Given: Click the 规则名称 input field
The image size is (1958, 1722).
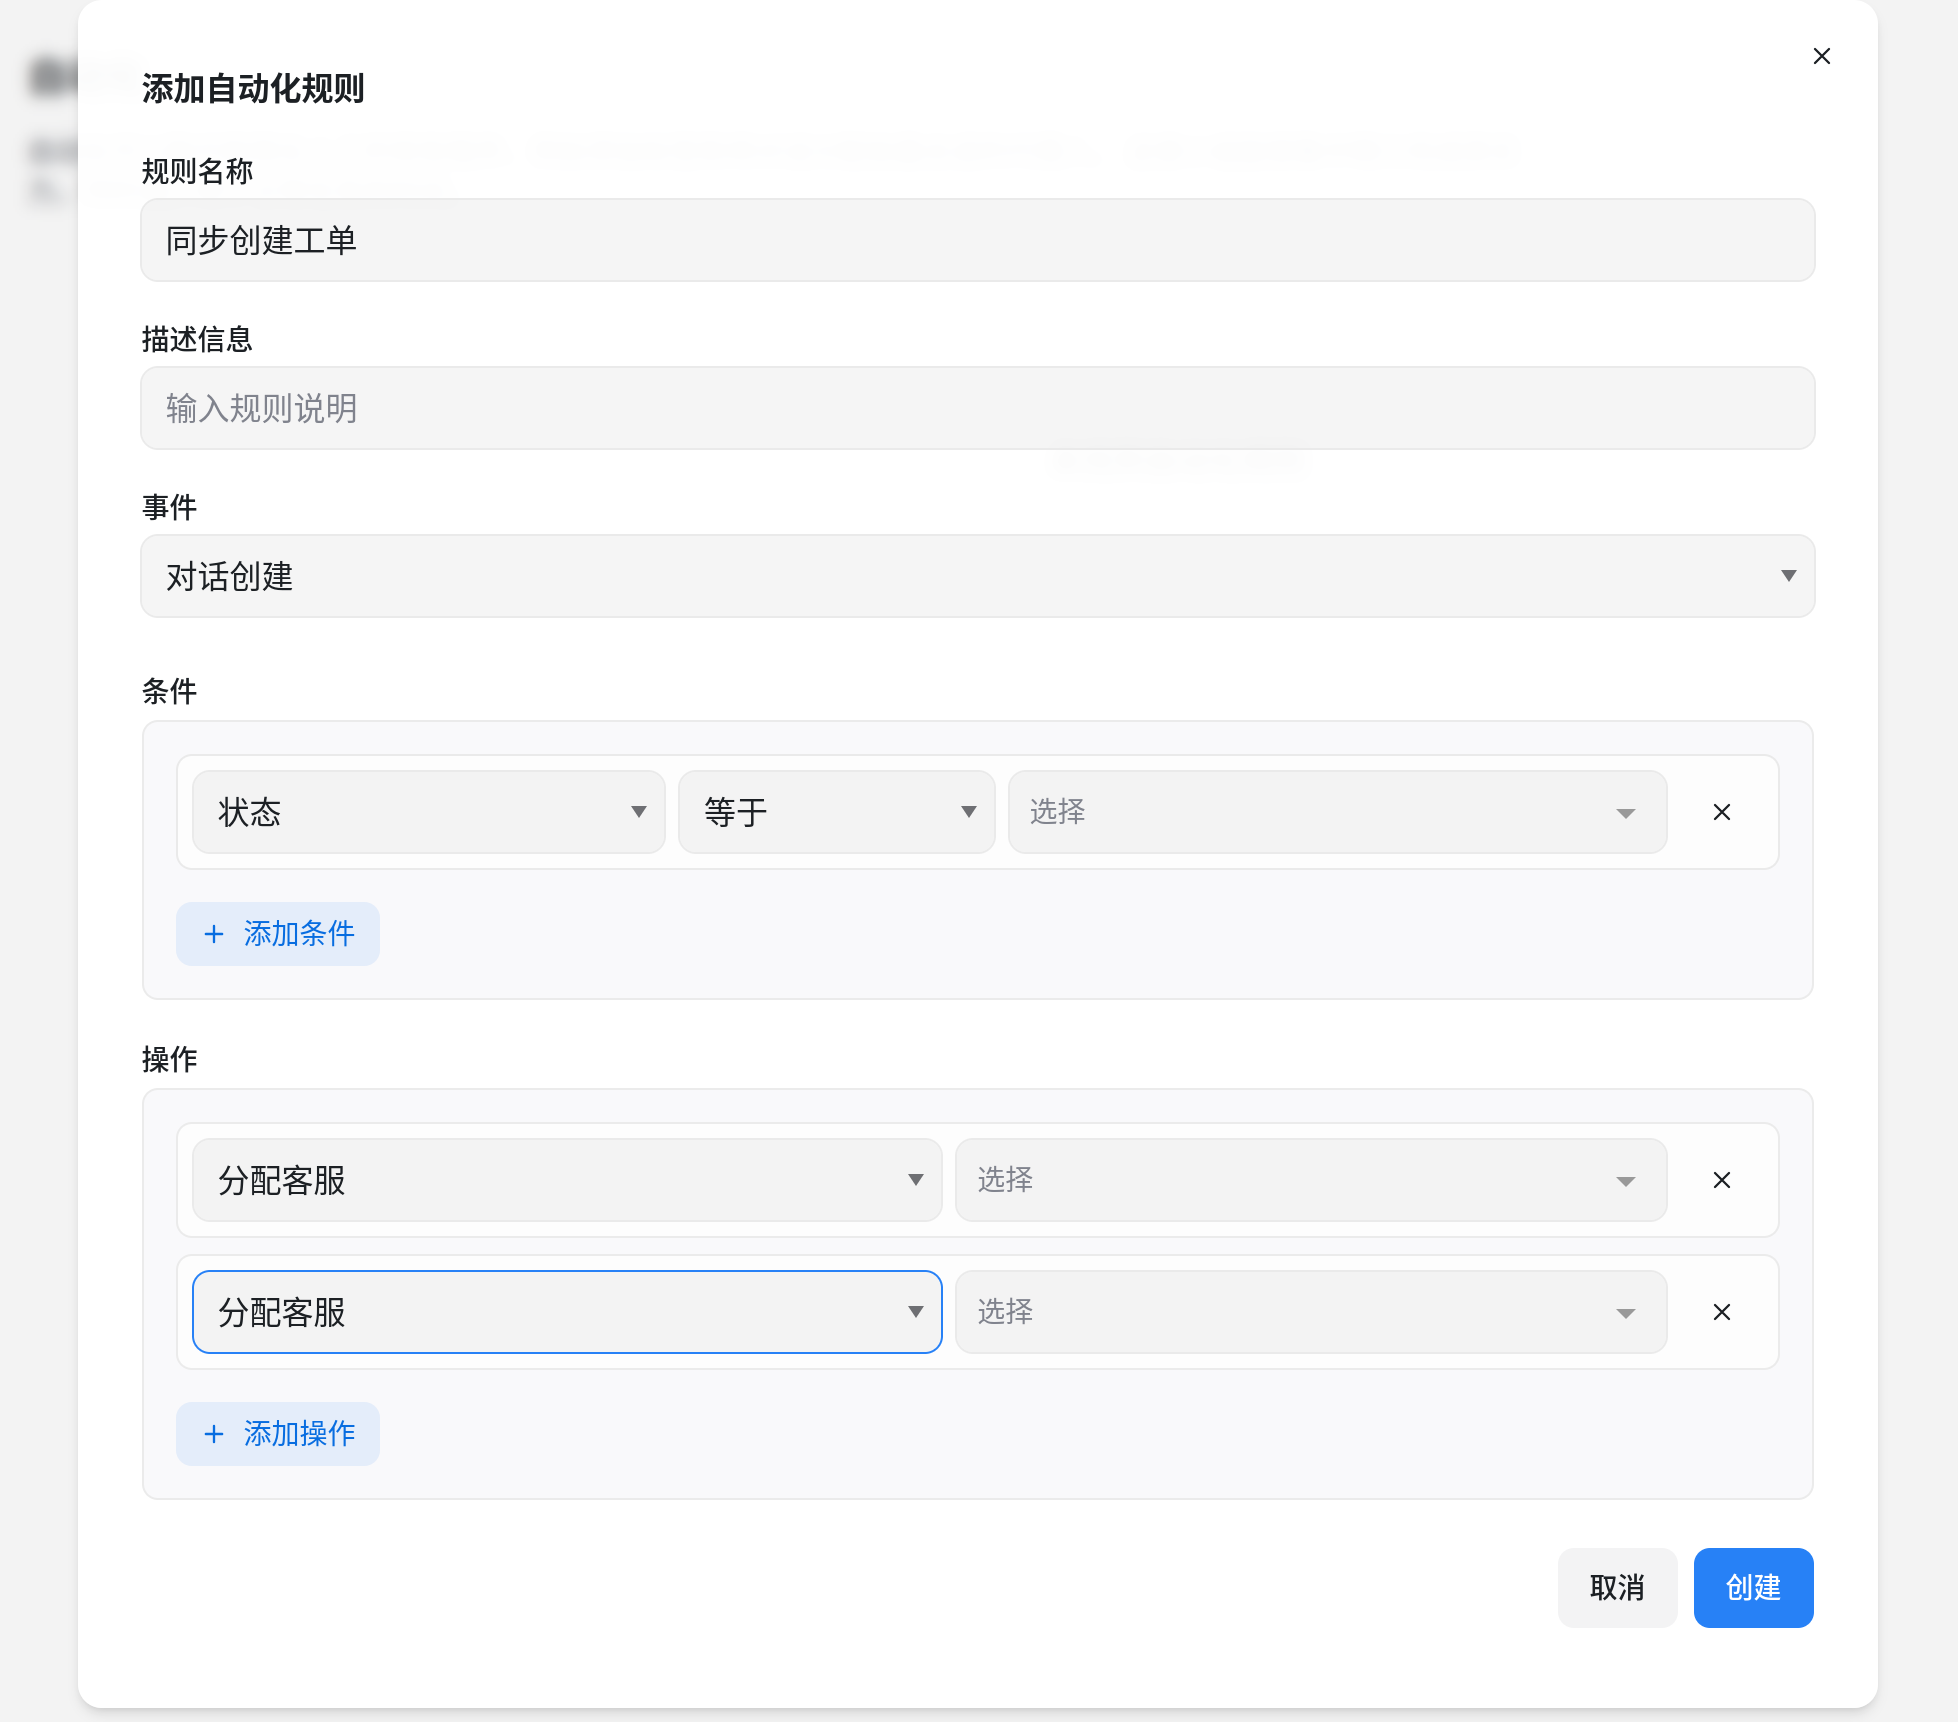Looking at the screenshot, I should (976, 240).
